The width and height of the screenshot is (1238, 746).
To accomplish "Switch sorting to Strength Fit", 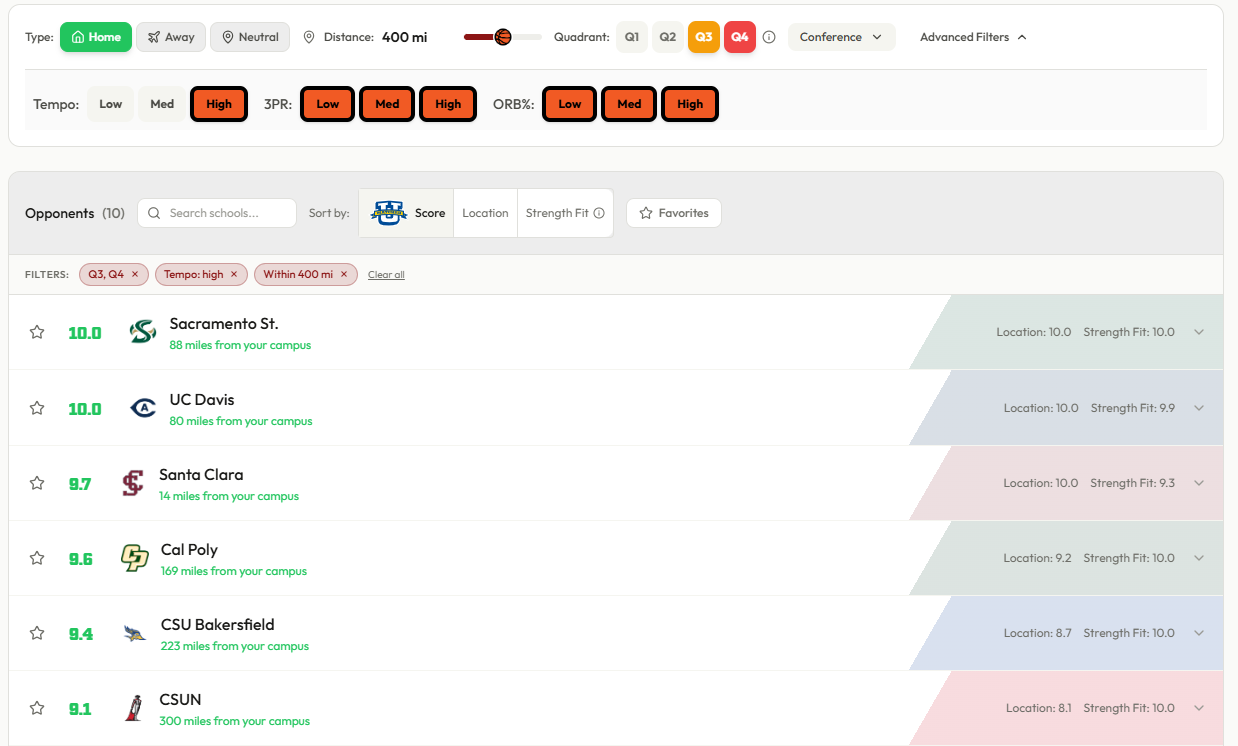I will pos(557,212).
